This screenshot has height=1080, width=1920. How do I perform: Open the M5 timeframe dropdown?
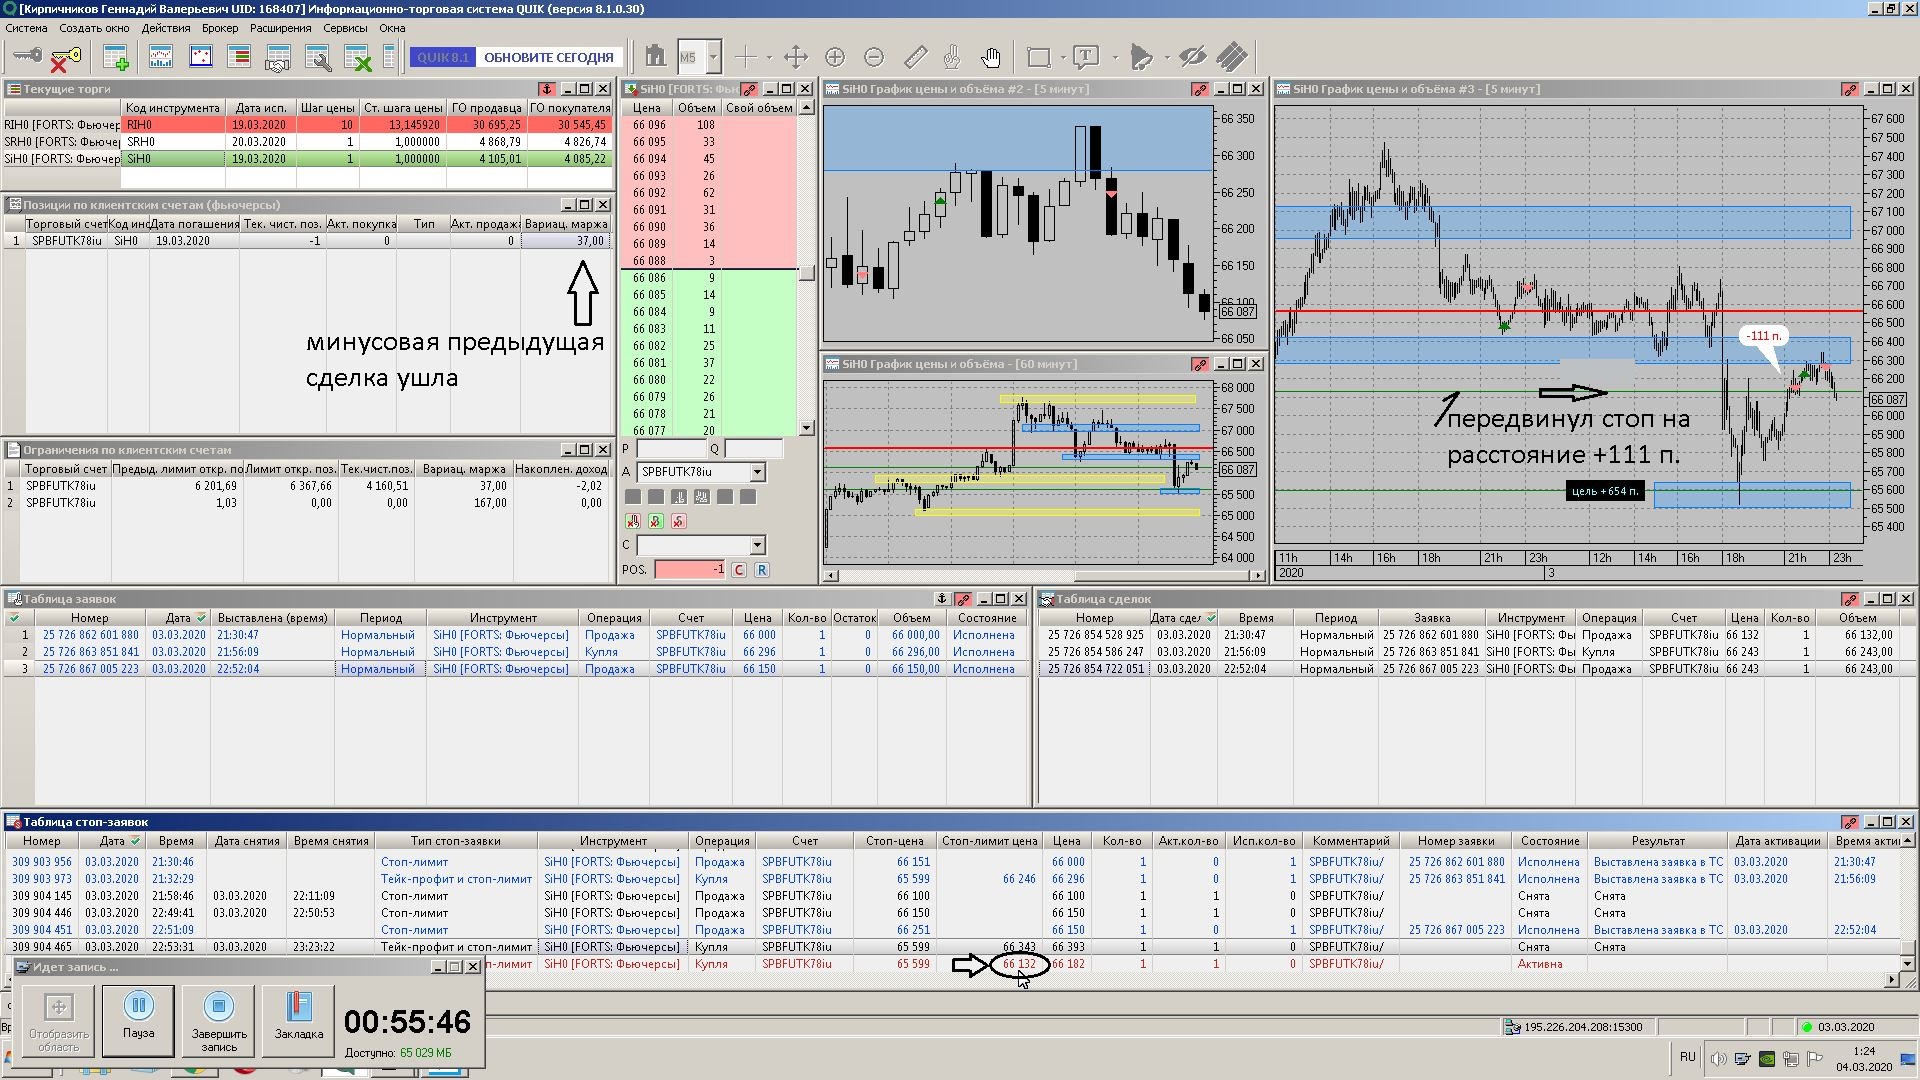[x=713, y=57]
